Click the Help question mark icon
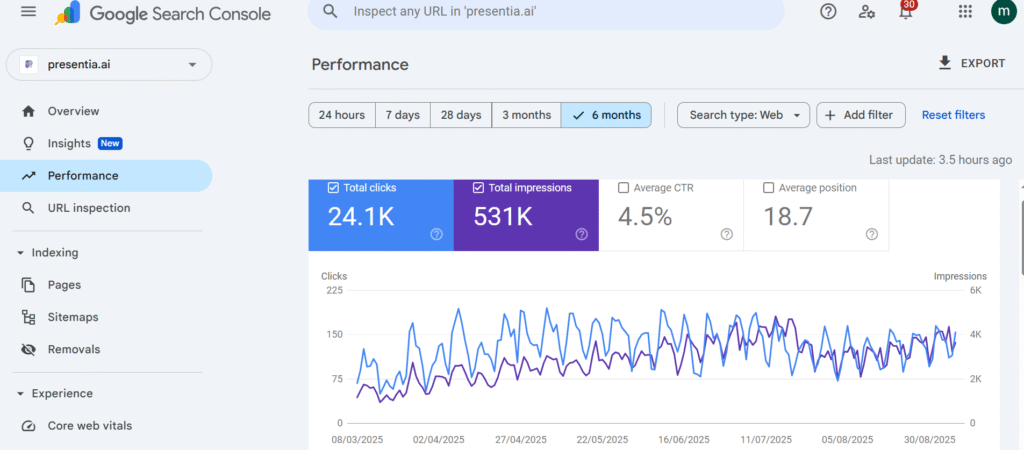Viewport: 1024px width, 450px height. point(828,12)
